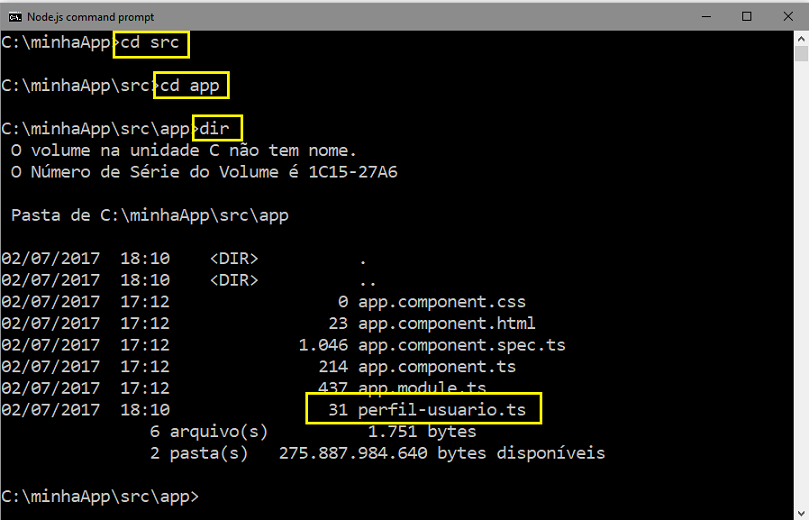Click the 'Pasta de C:\minhaApp\src\app' line
The image size is (809, 520).
150,215
